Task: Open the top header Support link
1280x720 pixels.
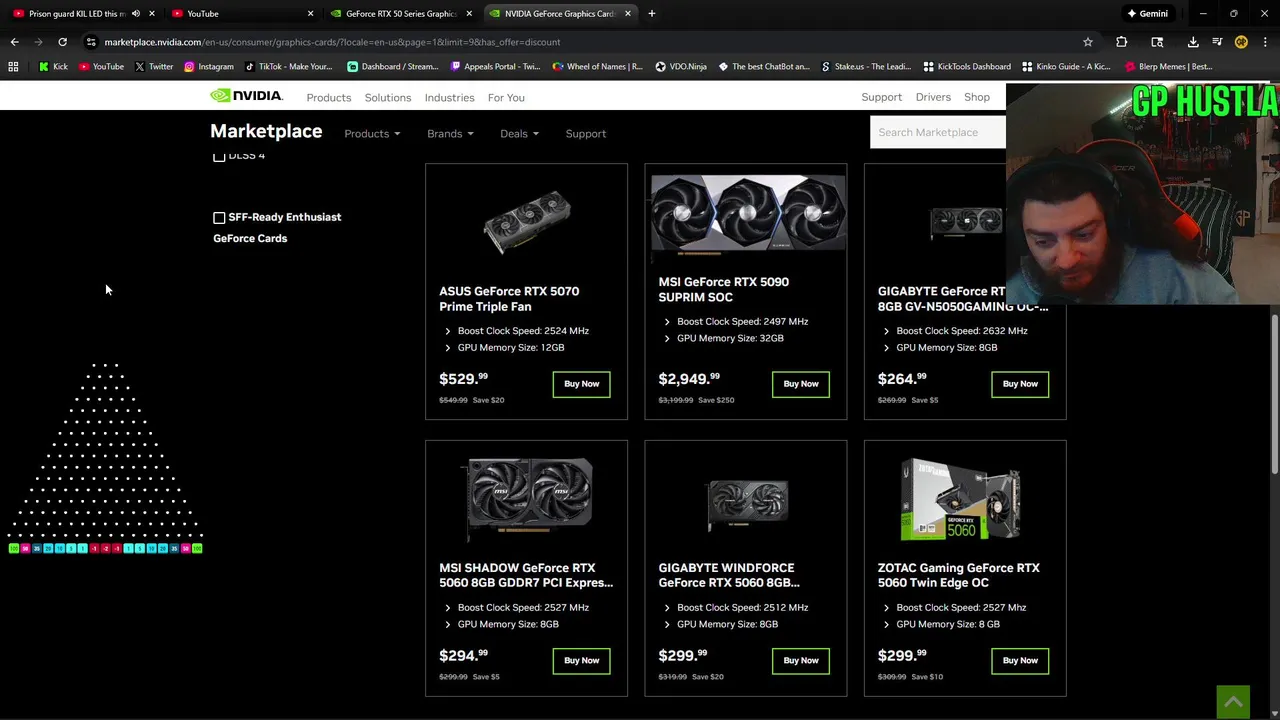Action: tap(882, 97)
